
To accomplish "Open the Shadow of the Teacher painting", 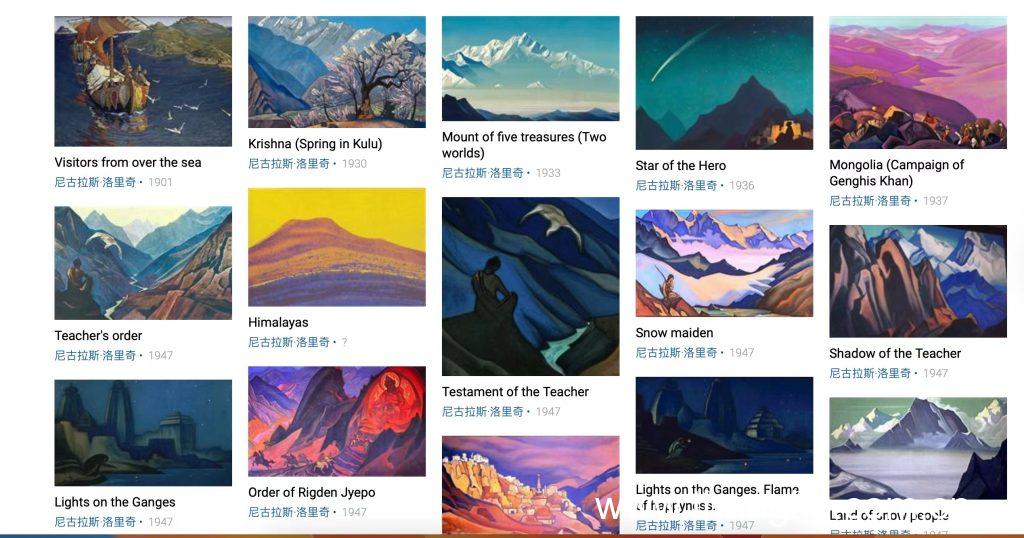I will [x=918, y=281].
